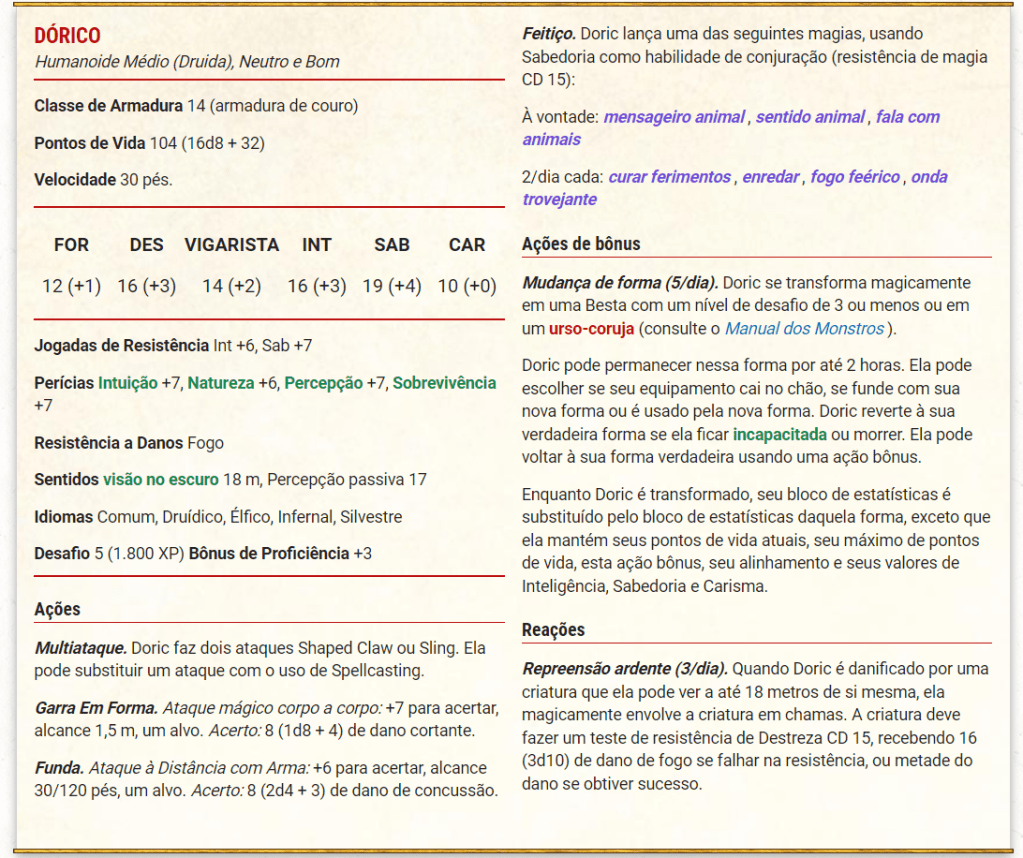The height and width of the screenshot is (858, 1023).
Task: Click the DÓRICO stat block title
Action: (x=68, y=36)
